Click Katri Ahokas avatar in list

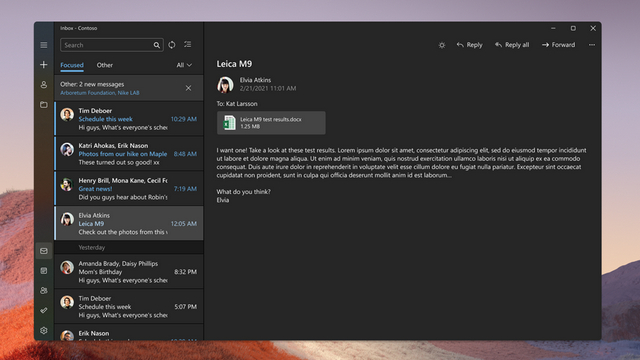67,149
